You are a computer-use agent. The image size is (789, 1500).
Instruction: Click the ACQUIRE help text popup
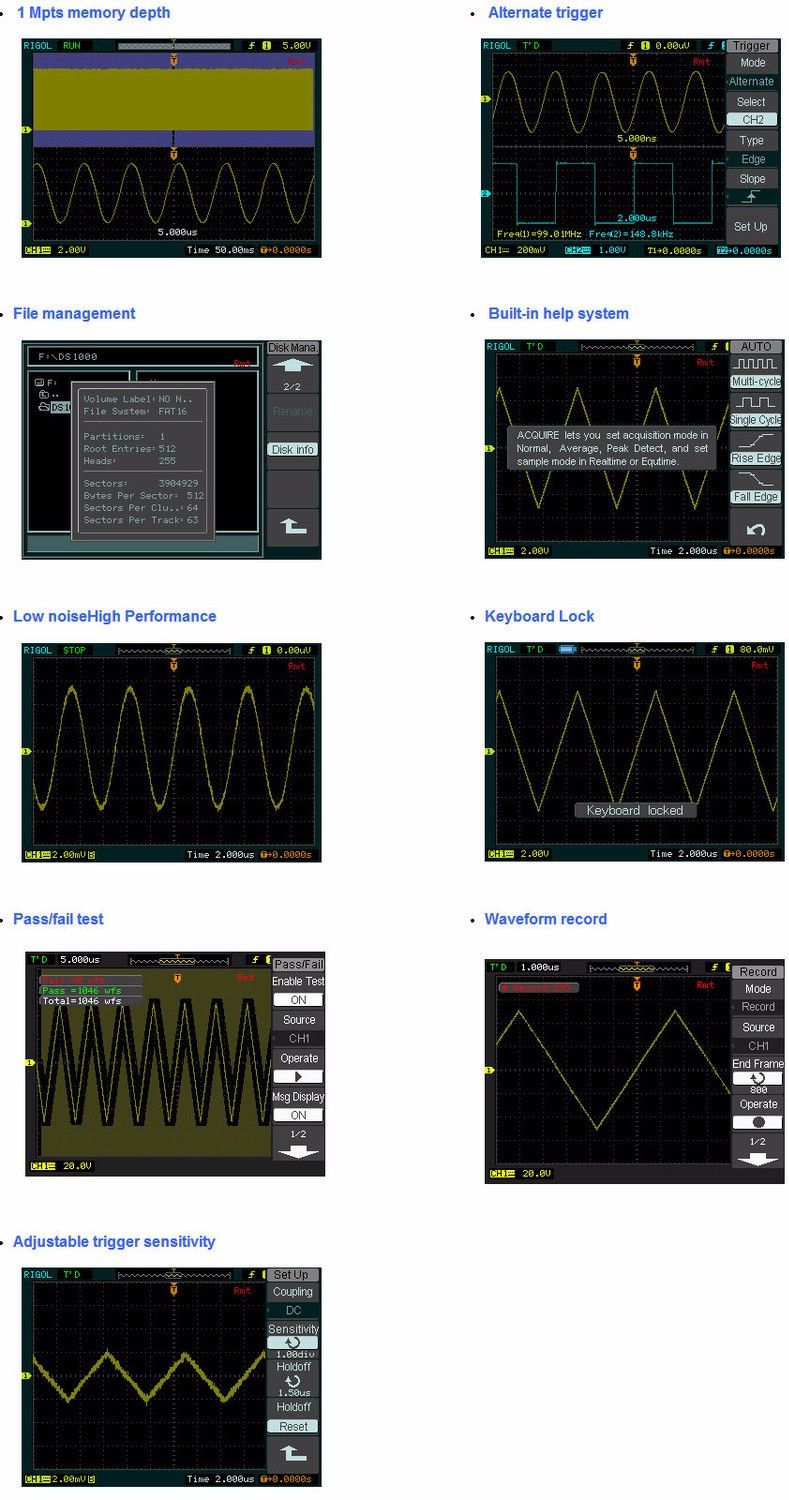click(612, 448)
